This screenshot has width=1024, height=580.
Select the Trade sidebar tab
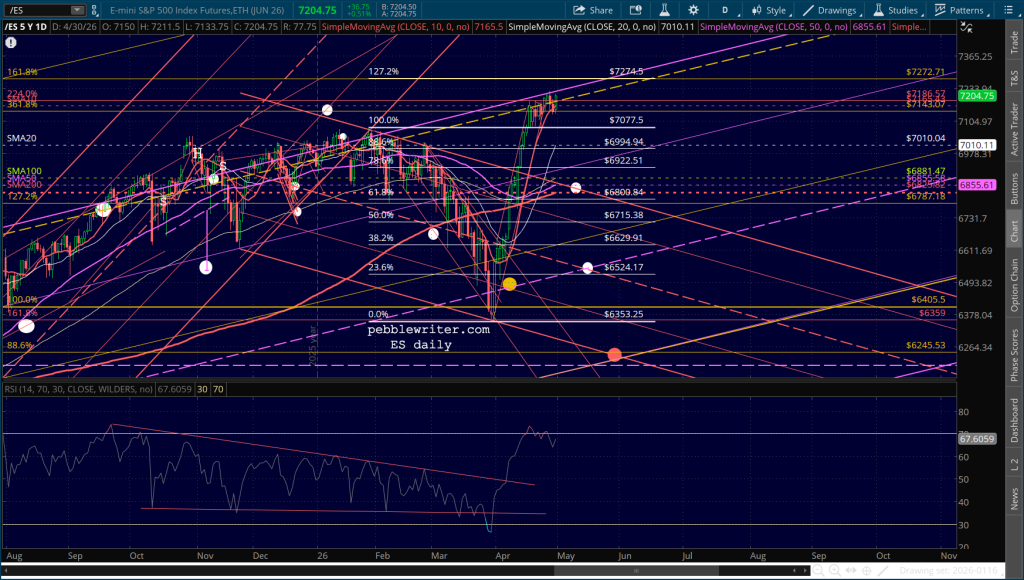pos(1014,42)
